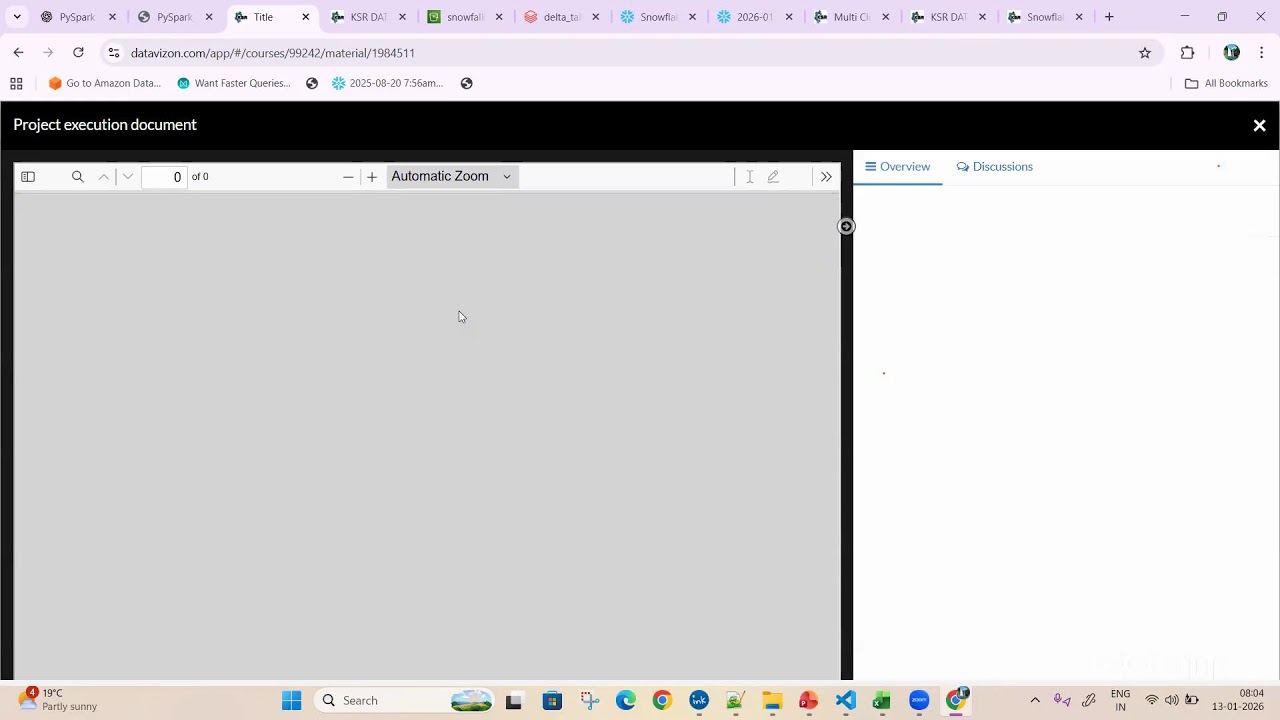Open a new browser tab
Image resolution: width=1280 pixels, height=720 pixels.
[x=1109, y=17]
